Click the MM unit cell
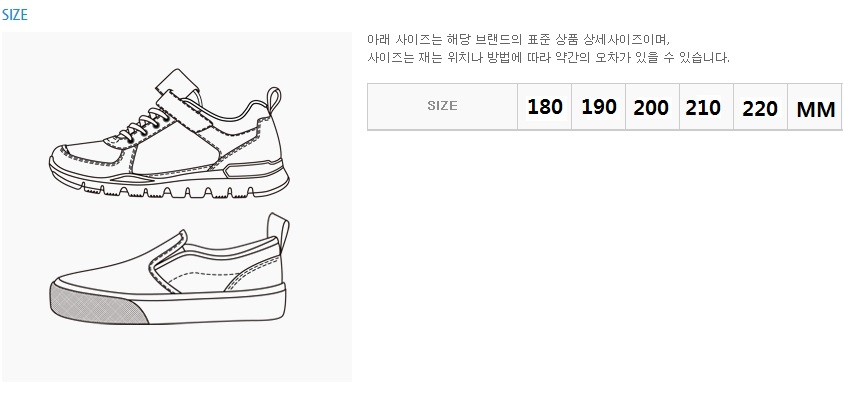Image resolution: width=843 pixels, height=400 pixels. pos(815,109)
